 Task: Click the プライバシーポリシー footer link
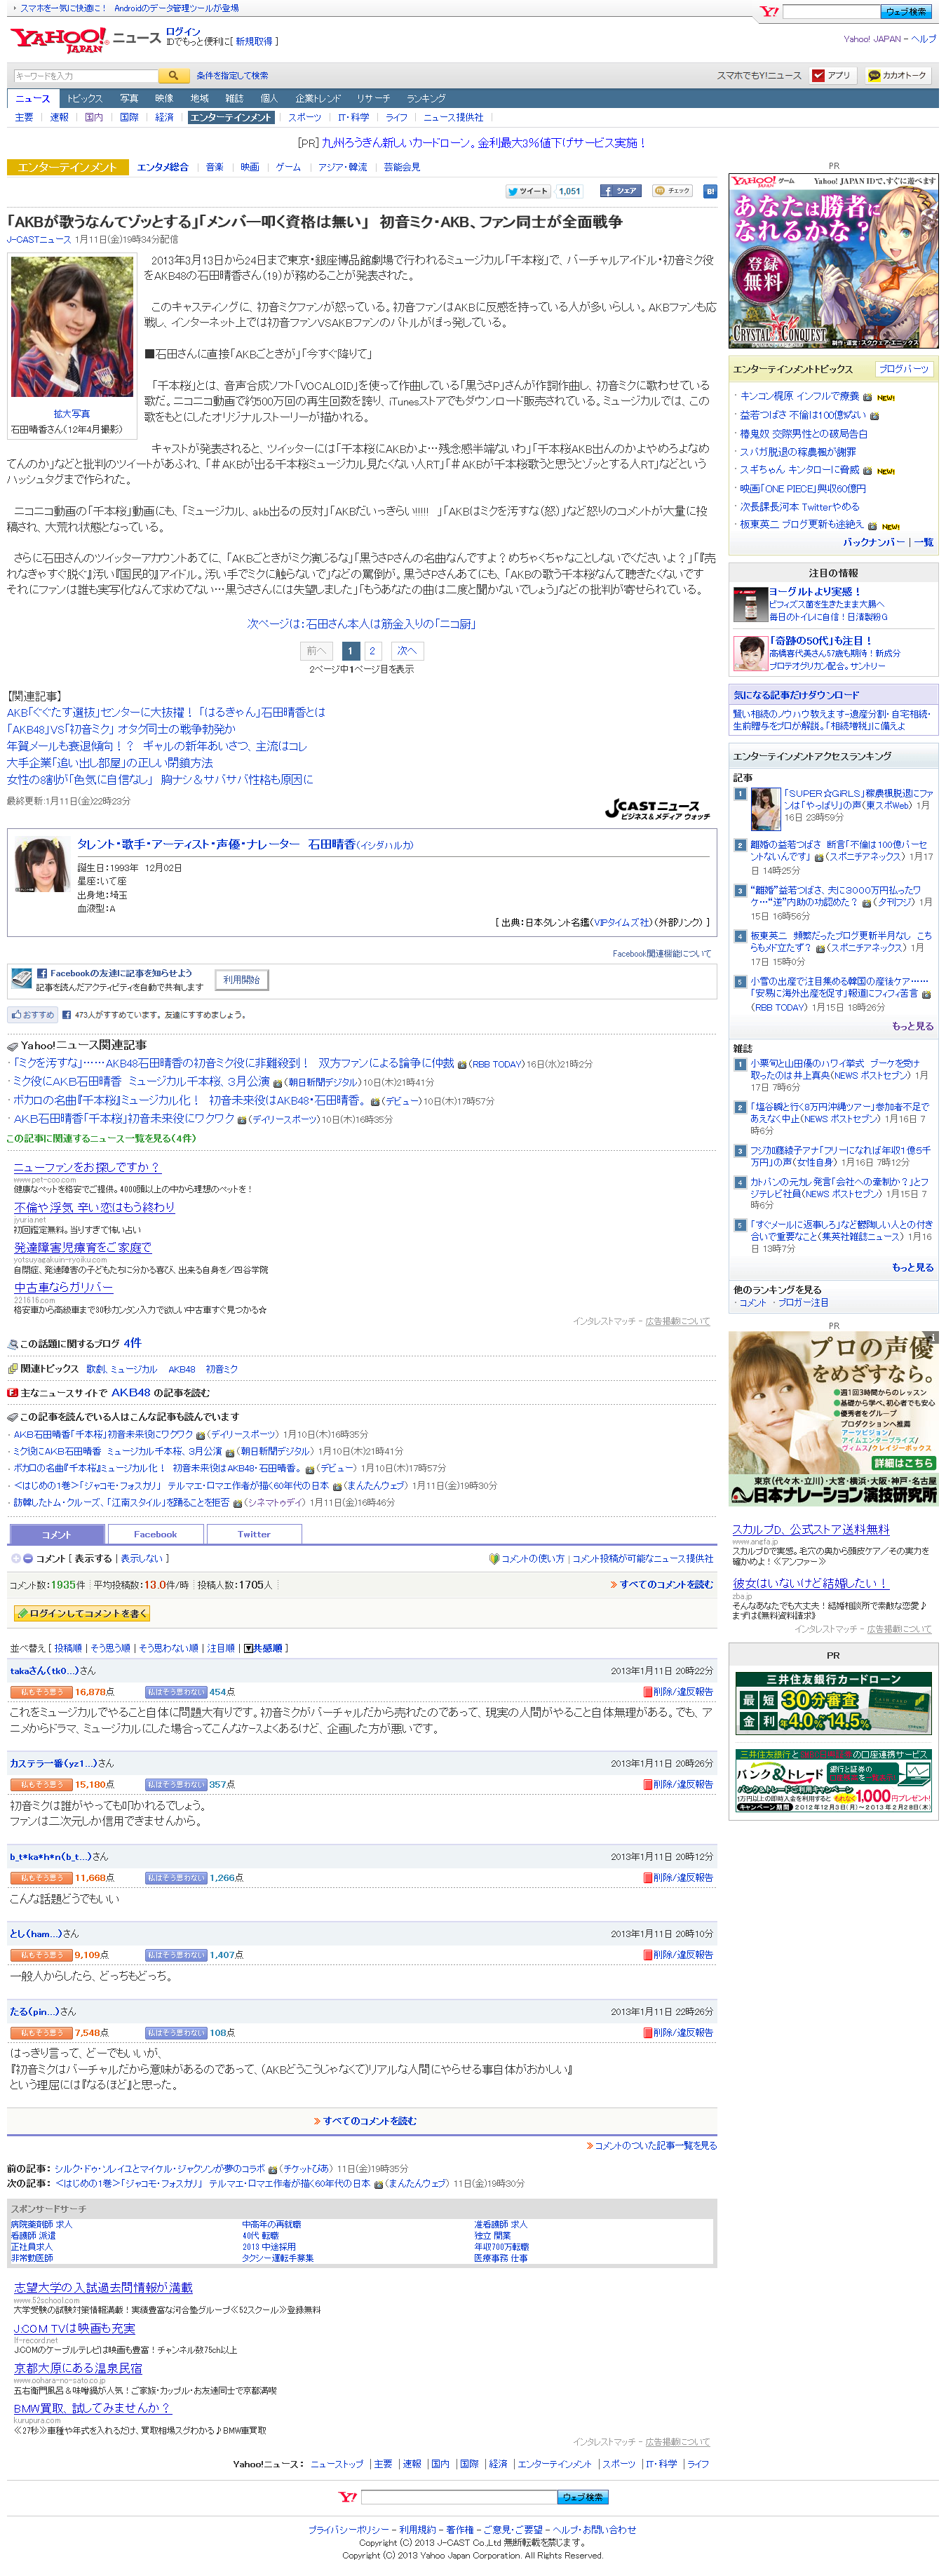pos(349,2529)
